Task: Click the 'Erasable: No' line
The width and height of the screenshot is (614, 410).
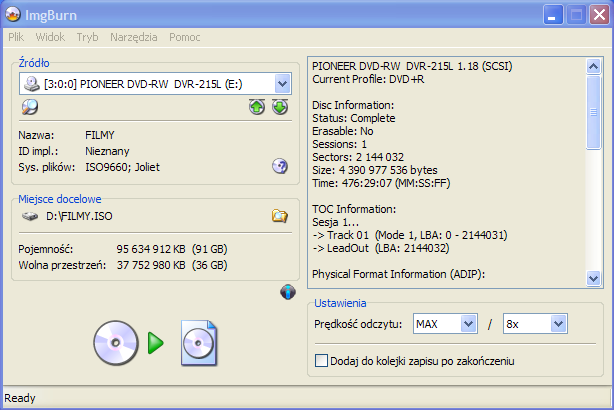Action: (x=343, y=131)
